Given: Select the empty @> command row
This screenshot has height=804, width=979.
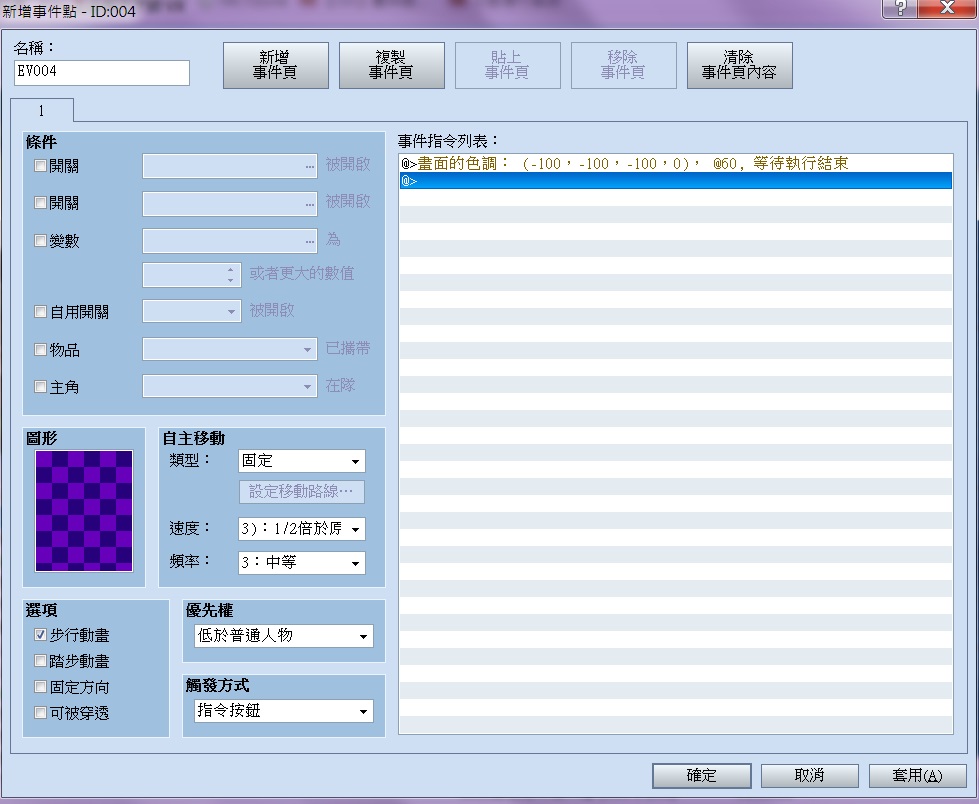Looking at the screenshot, I should pyautogui.click(x=676, y=180).
